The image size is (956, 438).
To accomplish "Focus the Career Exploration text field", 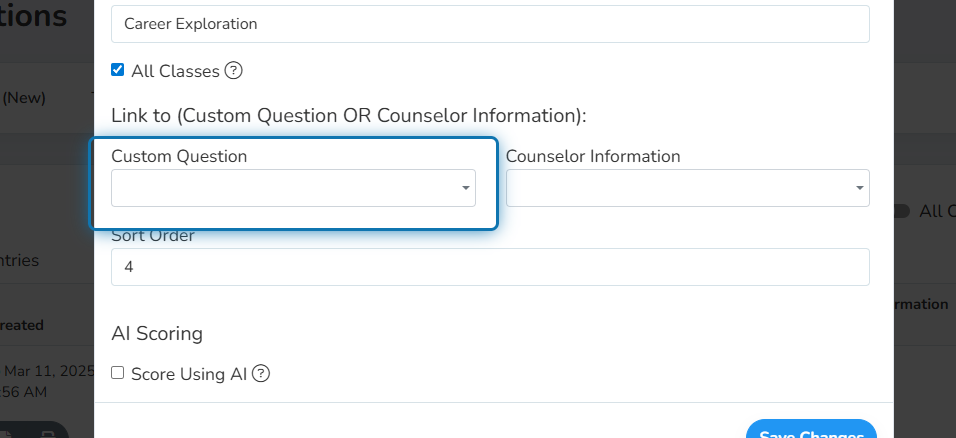I will [x=490, y=24].
